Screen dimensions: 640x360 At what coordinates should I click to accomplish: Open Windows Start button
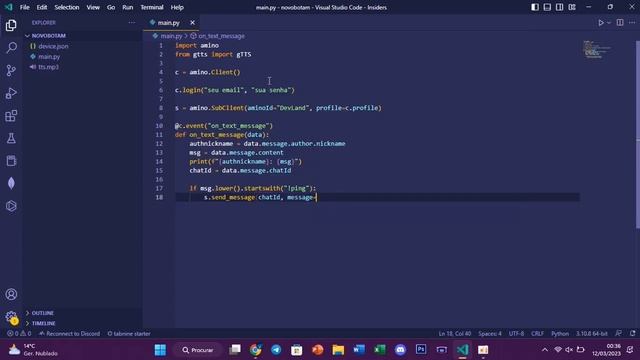(x=160, y=350)
